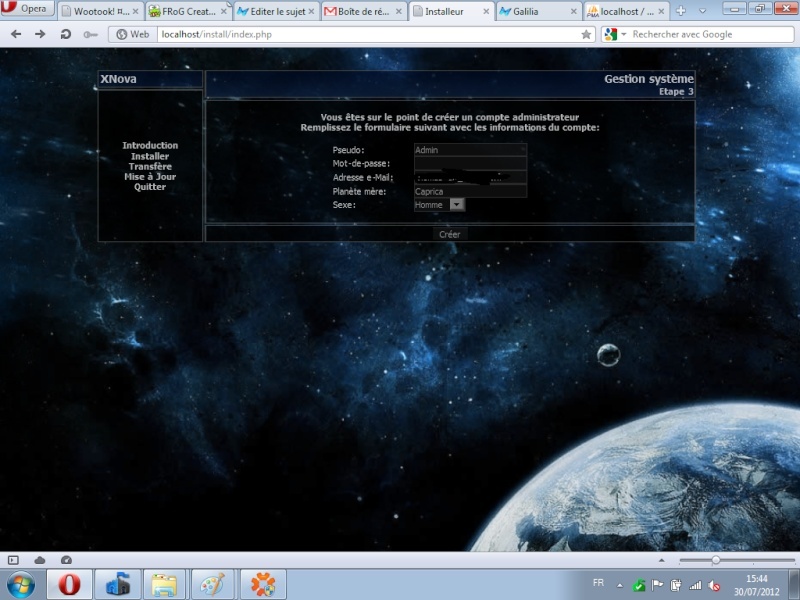Open the Transfère link

pos(150,166)
